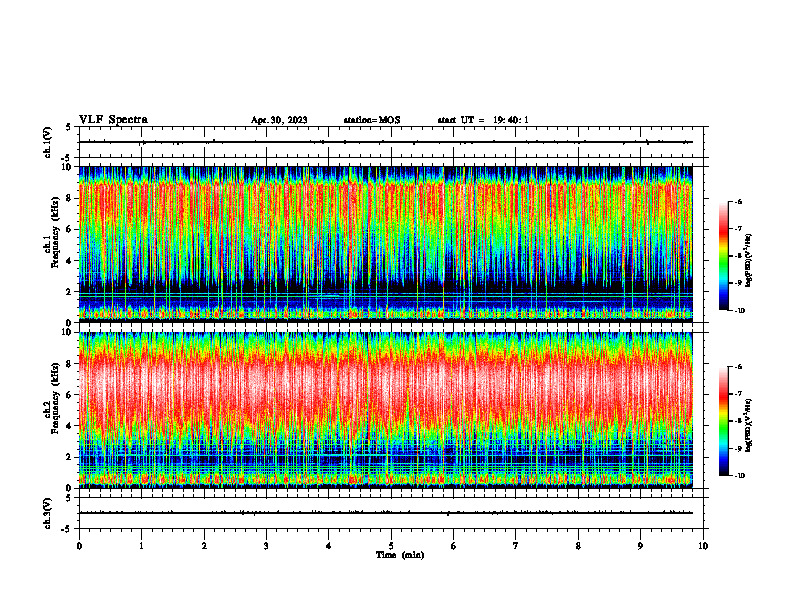Click the "-6" label on ch.1 color bar

[x=738, y=201]
